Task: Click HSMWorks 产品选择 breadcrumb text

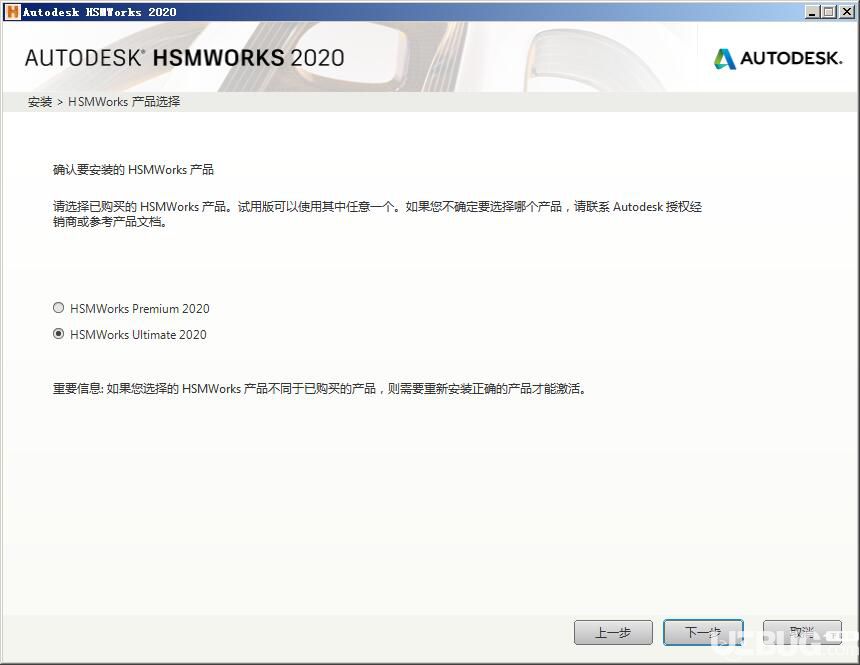Action: coord(124,102)
